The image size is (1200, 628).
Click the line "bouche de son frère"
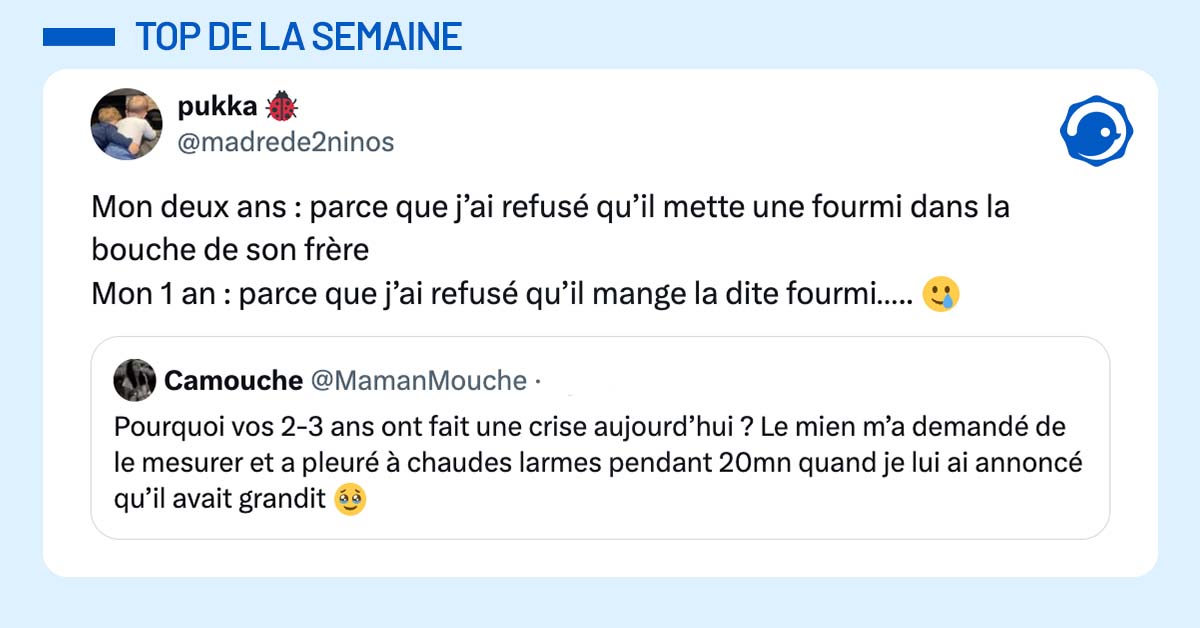tap(230, 250)
